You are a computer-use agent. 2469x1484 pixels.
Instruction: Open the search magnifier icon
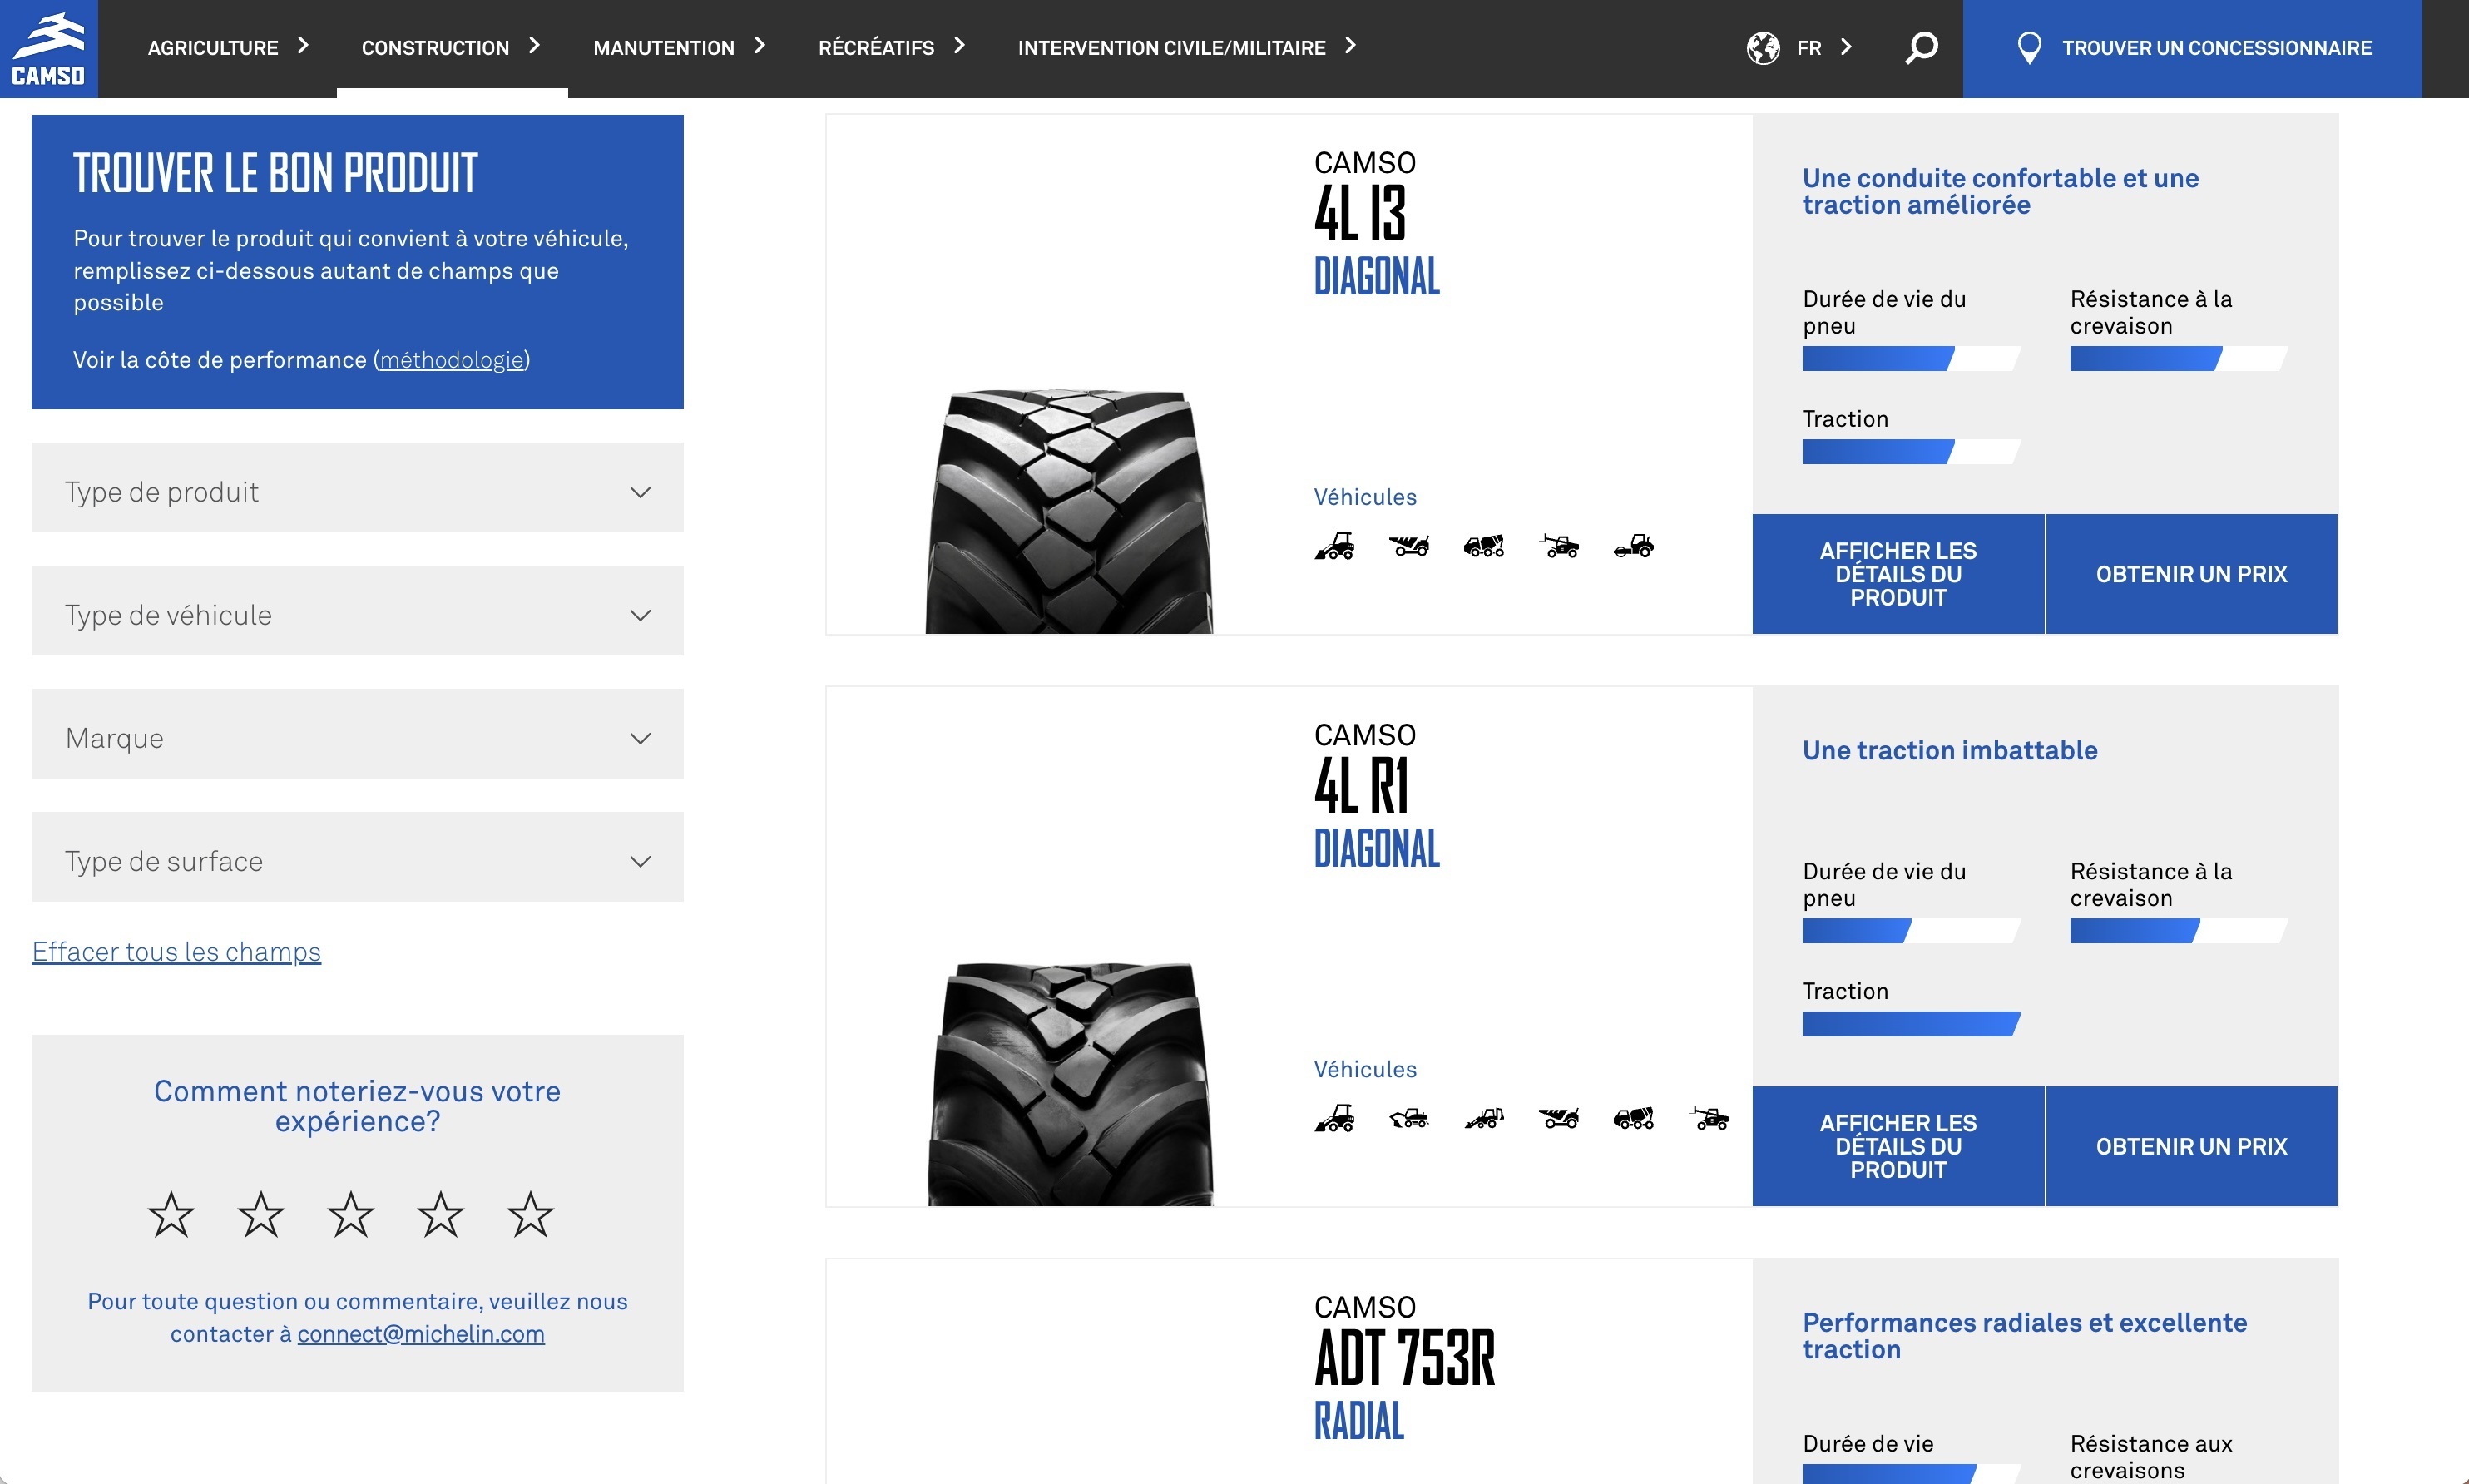click(1920, 47)
